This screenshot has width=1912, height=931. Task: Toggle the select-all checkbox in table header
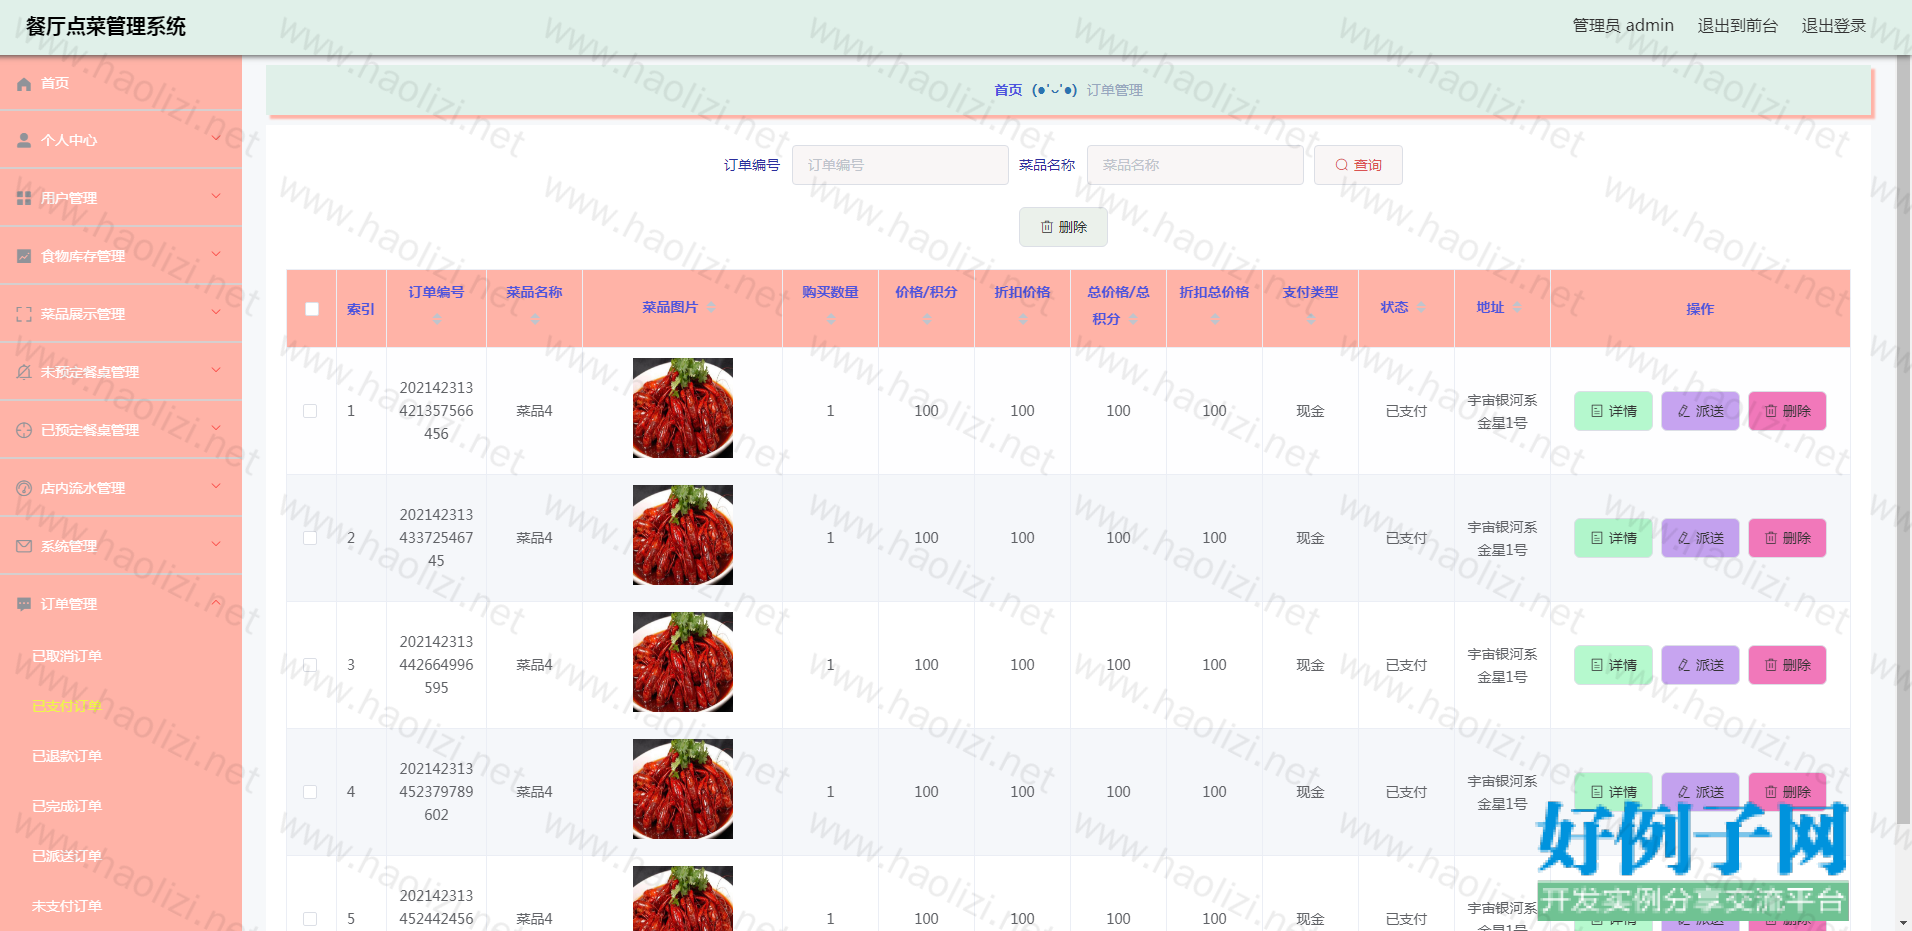312,309
